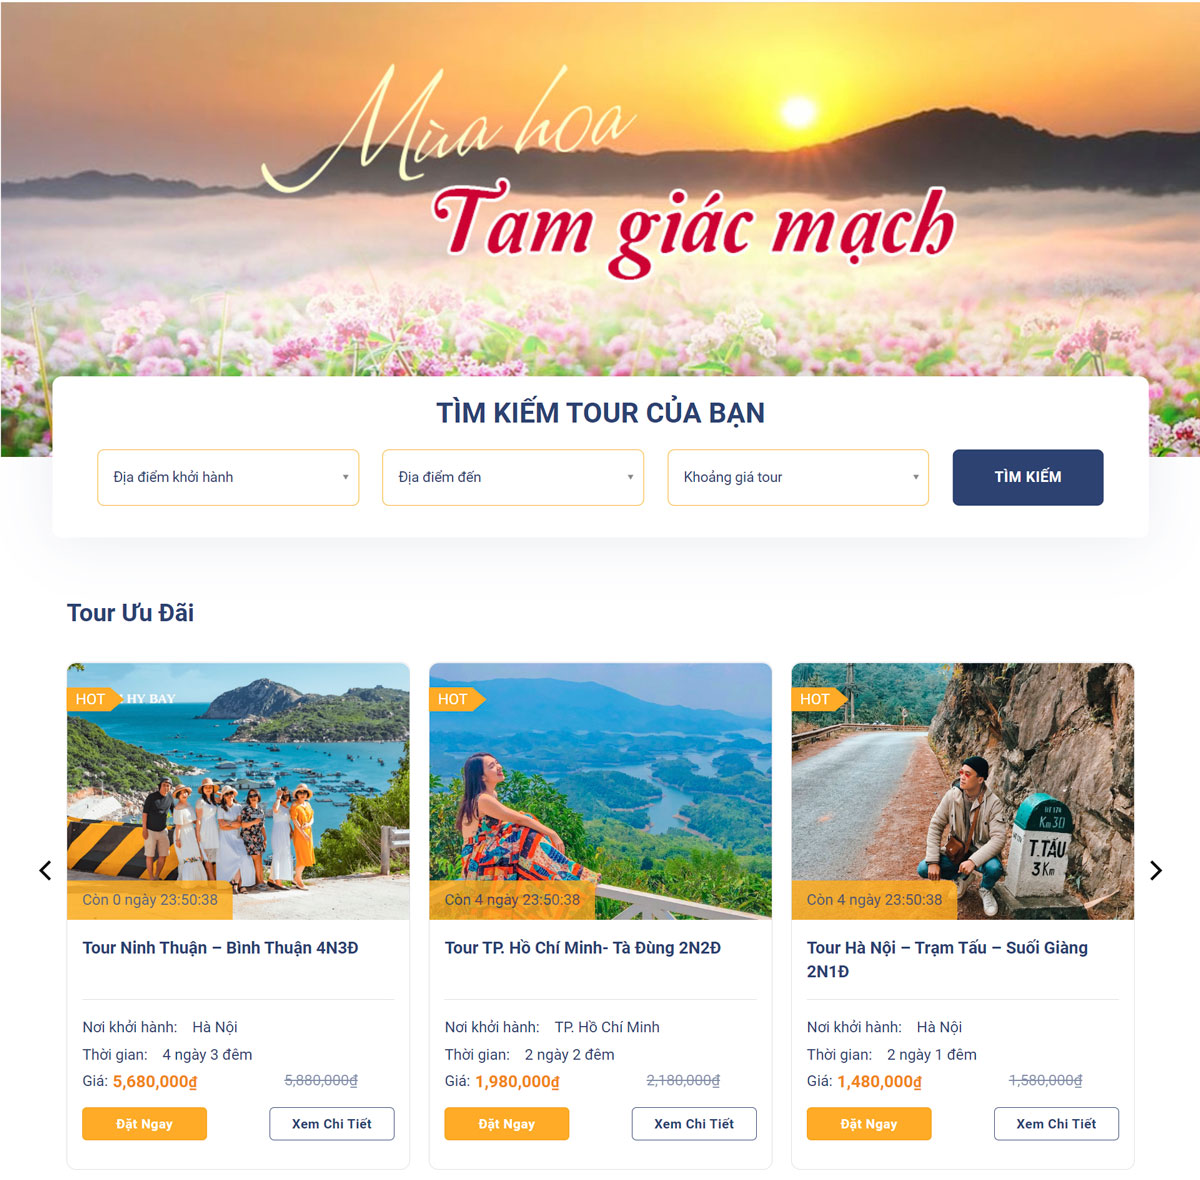Open the Địa điểm khởi hành dropdown
The image size is (1200, 1180).
click(x=228, y=477)
